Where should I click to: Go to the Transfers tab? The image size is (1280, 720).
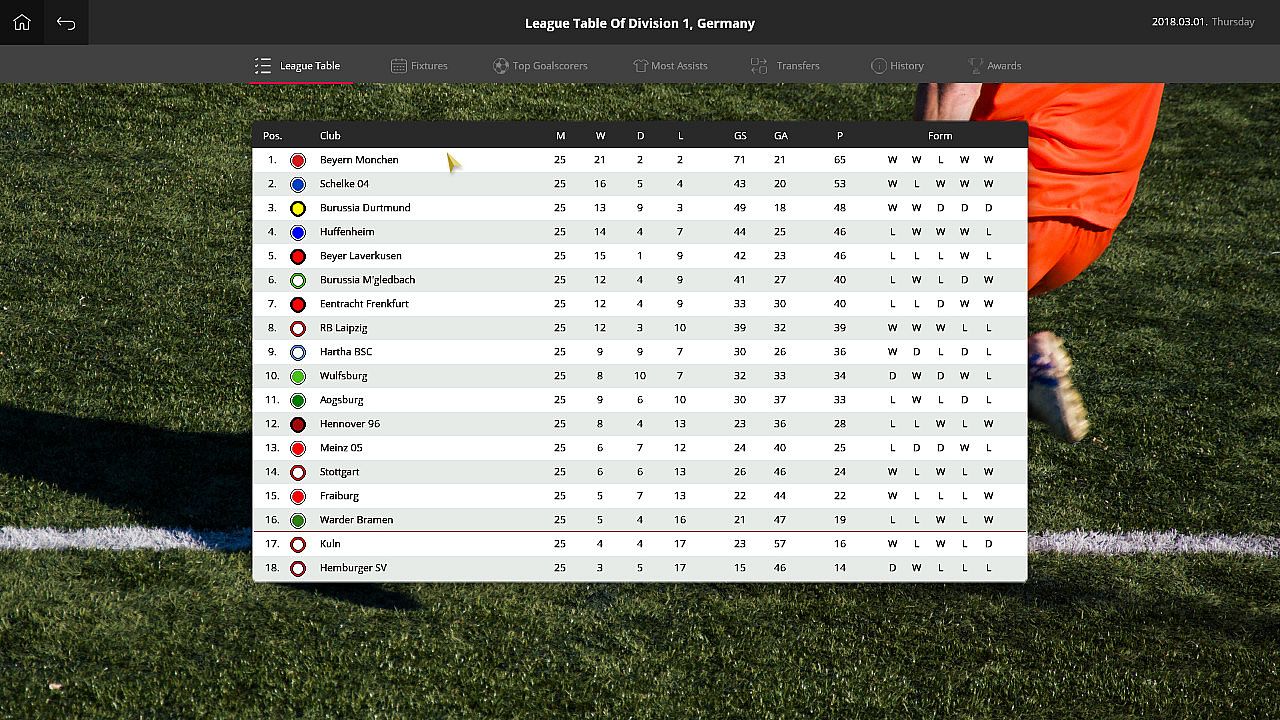pyautogui.click(x=785, y=66)
